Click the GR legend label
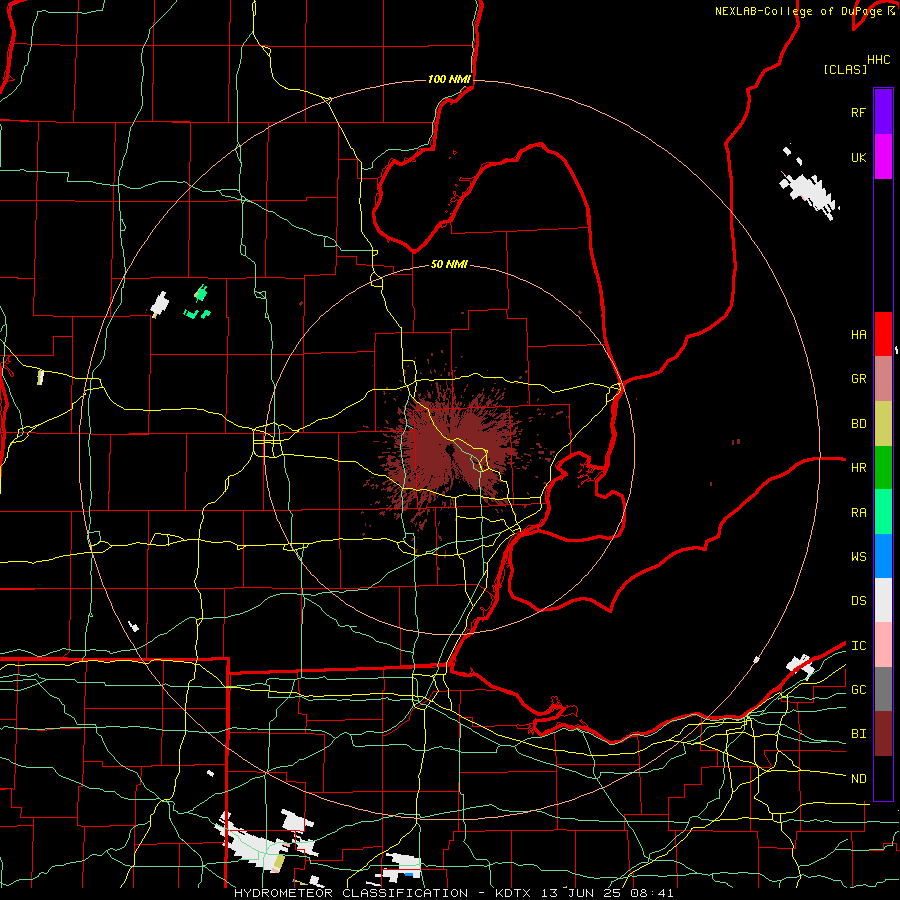Screen dimensions: 900x900 859,379
